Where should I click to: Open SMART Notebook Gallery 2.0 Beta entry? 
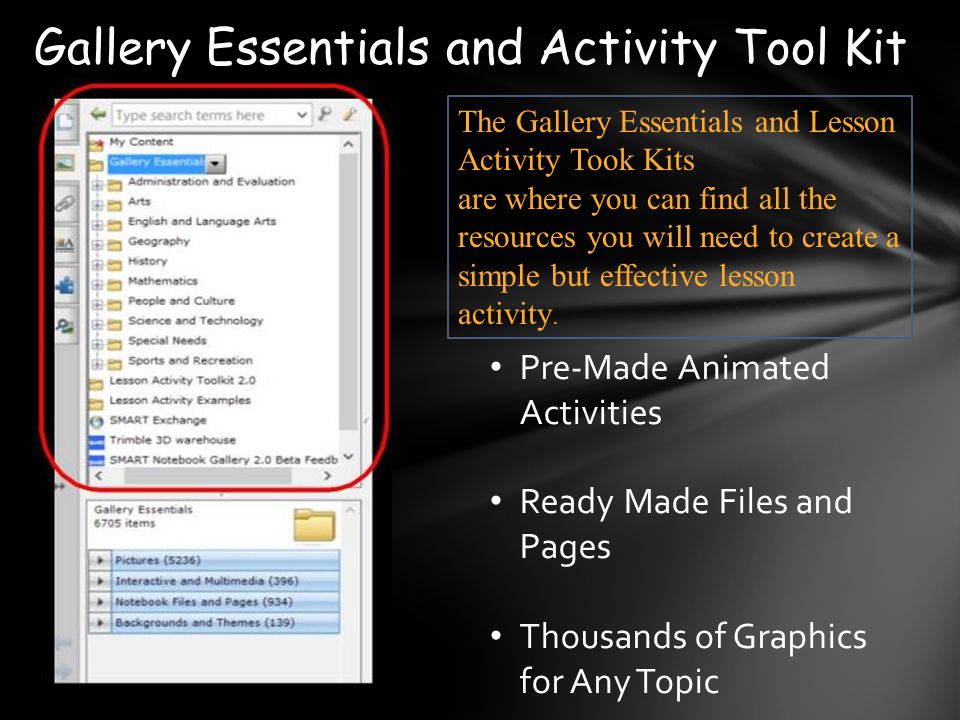[223, 460]
